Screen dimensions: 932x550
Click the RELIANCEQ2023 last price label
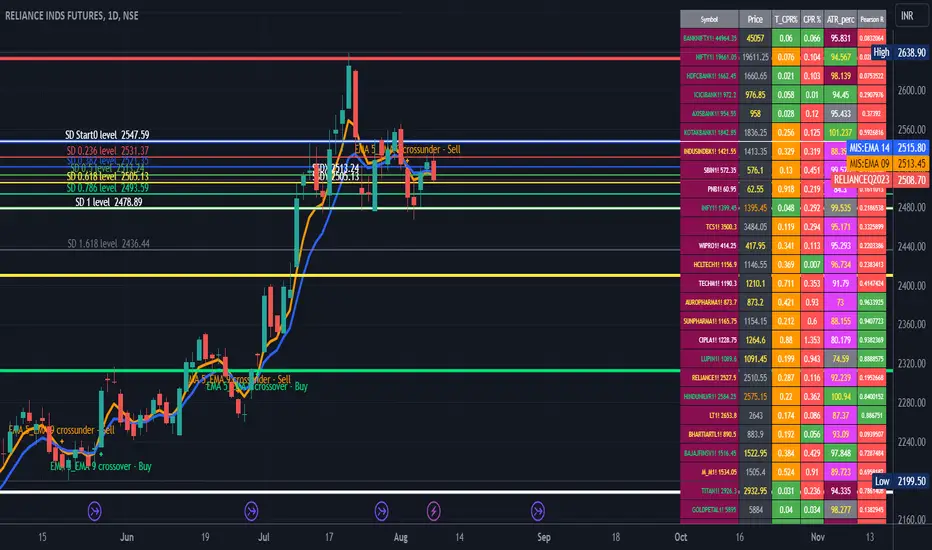click(880, 180)
